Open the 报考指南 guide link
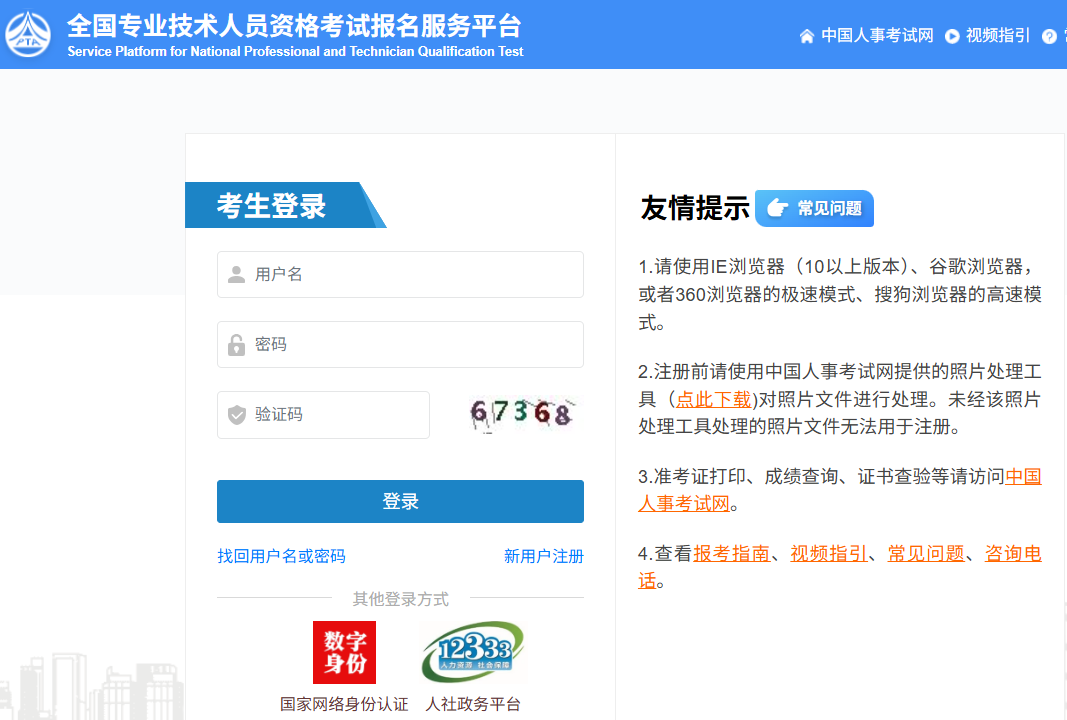The height and width of the screenshot is (720, 1067). pyautogui.click(x=731, y=553)
